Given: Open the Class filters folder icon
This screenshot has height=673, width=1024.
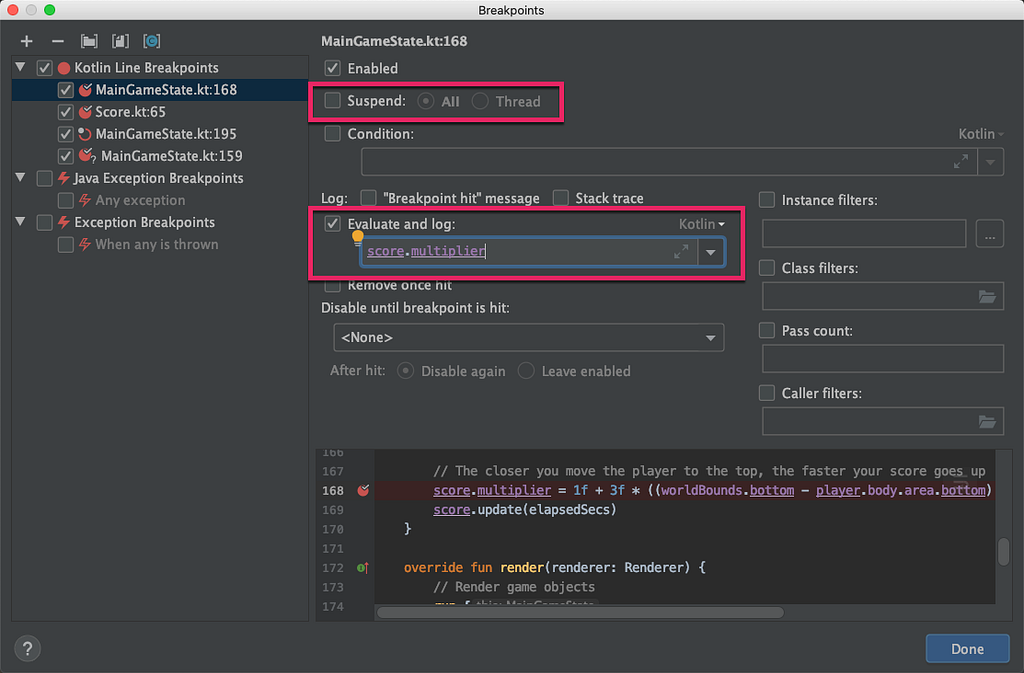Looking at the screenshot, I should coord(987,297).
